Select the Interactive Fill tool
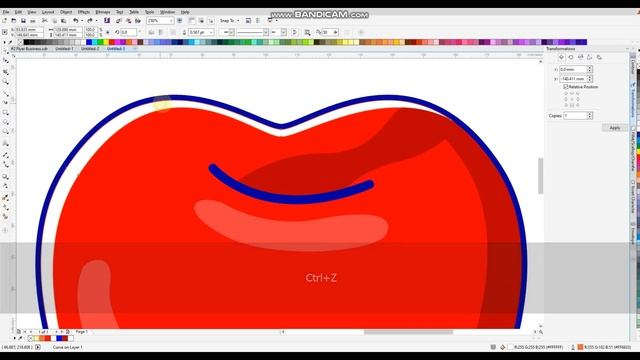Viewport: 640px width, 360px height. click(x=6, y=207)
